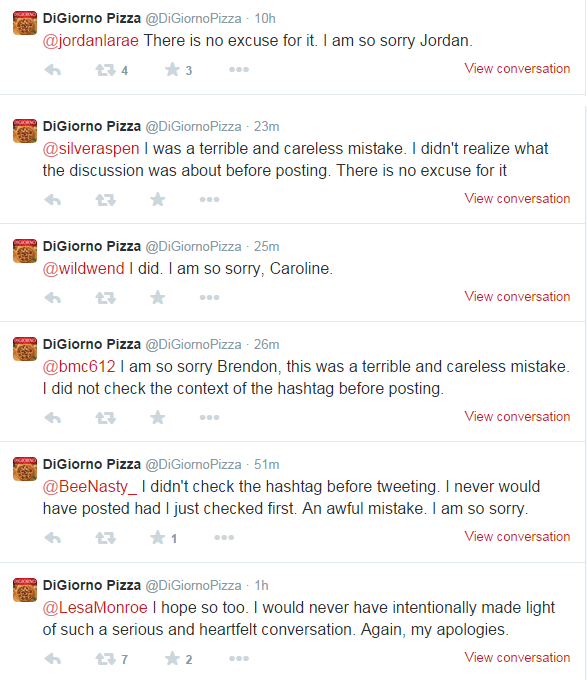Retweet the @jordanlarae apology tweet
587x680 pixels.
(105, 70)
